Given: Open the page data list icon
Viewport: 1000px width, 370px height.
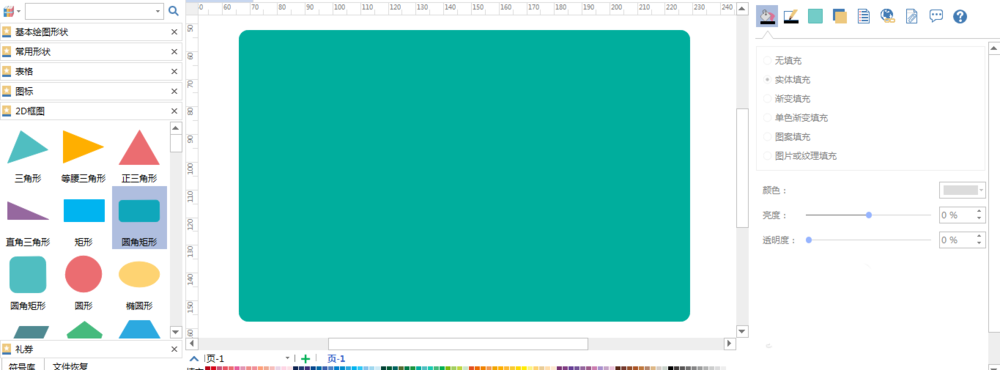Looking at the screenshot, I should [x=864, y=16].
